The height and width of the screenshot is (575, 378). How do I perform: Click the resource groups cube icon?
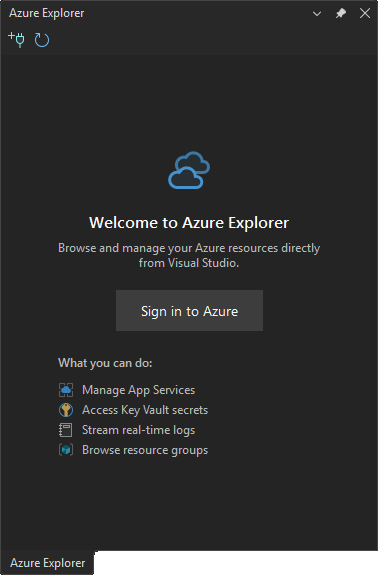(66, 450)
